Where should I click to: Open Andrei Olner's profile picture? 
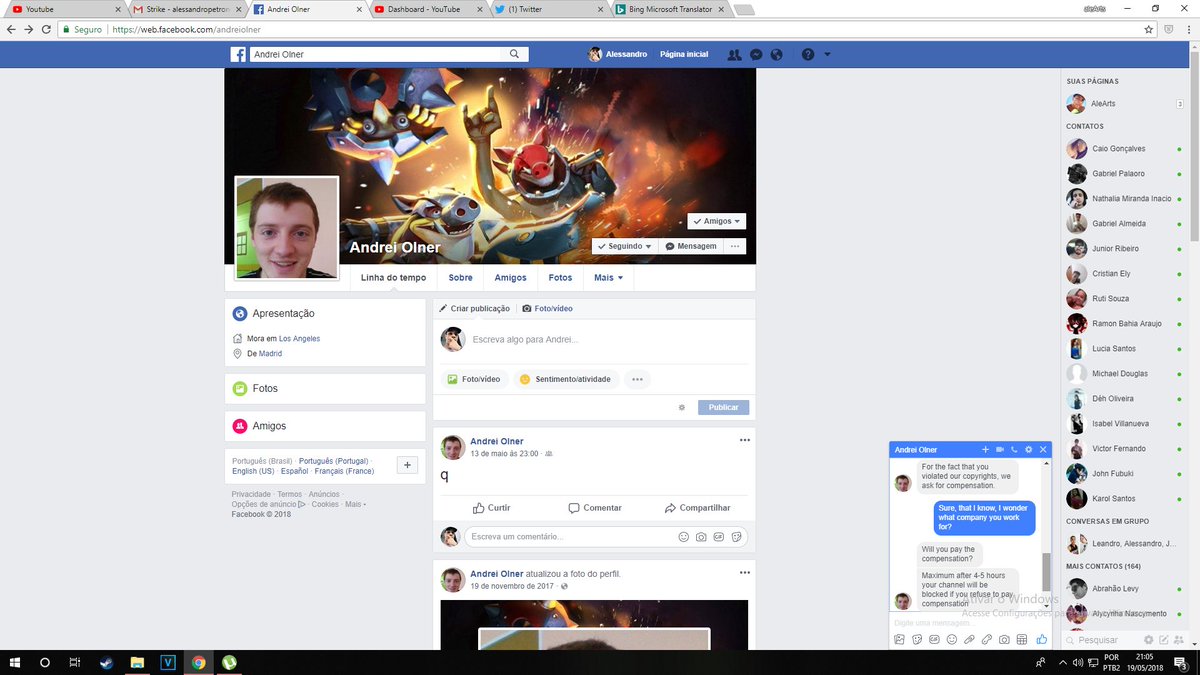point(287,229)
